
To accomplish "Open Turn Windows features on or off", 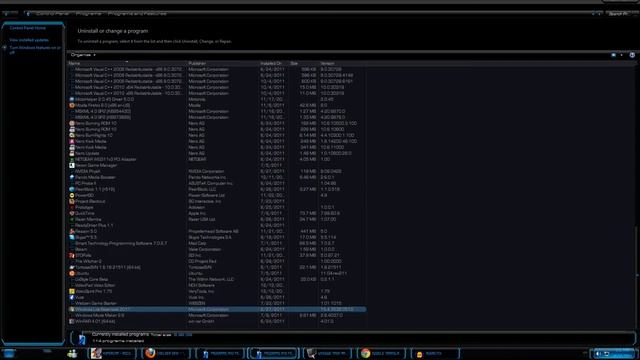I will coord(35,50).
